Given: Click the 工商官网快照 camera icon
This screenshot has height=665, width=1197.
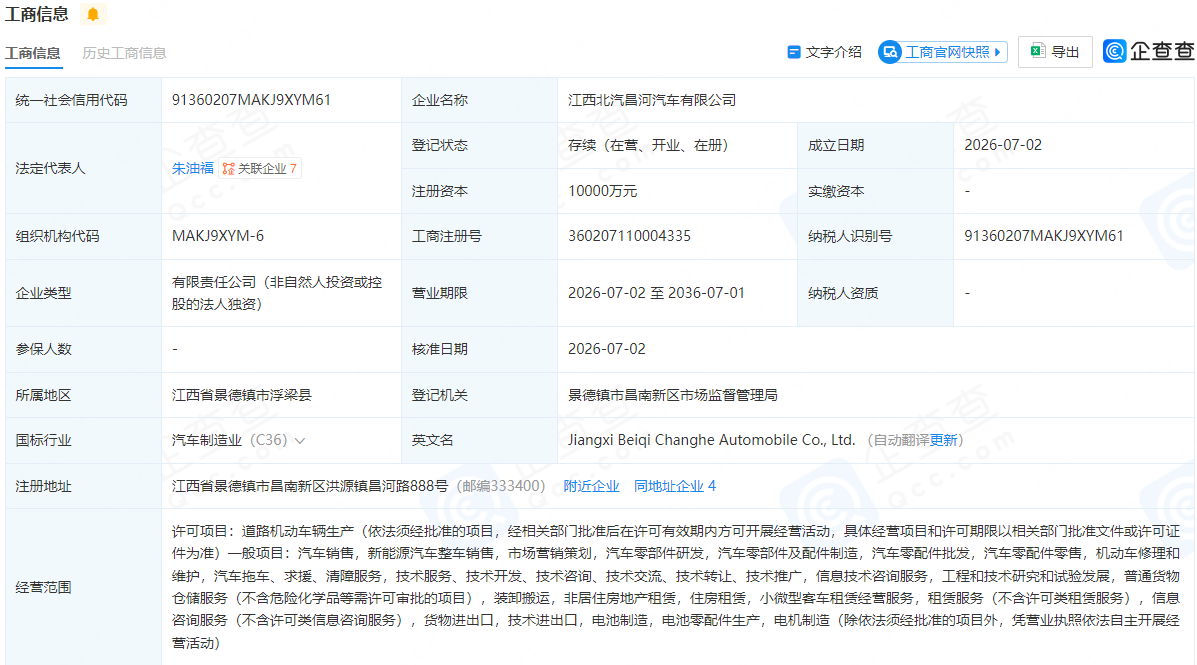Looking at the screenshot, I should click(889, 52).
